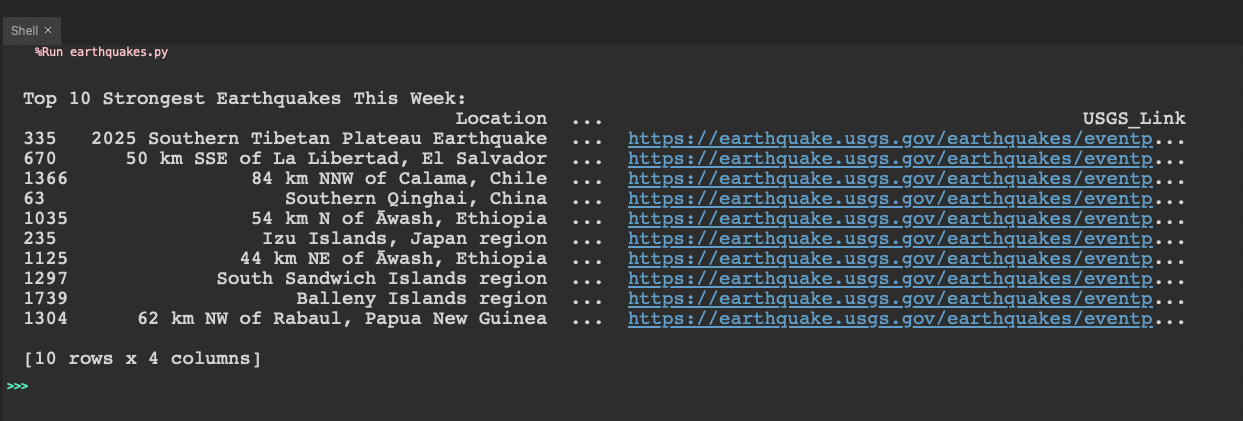Click 'Southern Qinghai, China' location text

[x=416, y=198]
